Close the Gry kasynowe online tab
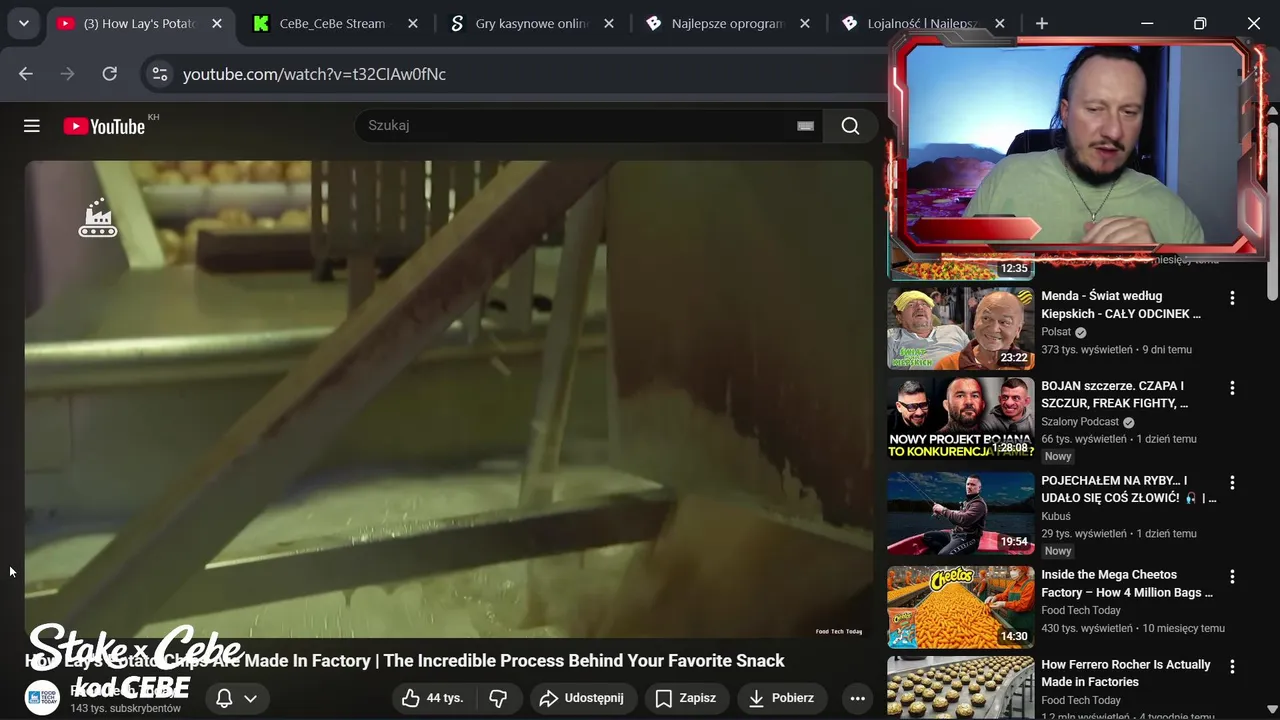This screenshot has height=720, width=1280. 609,23
